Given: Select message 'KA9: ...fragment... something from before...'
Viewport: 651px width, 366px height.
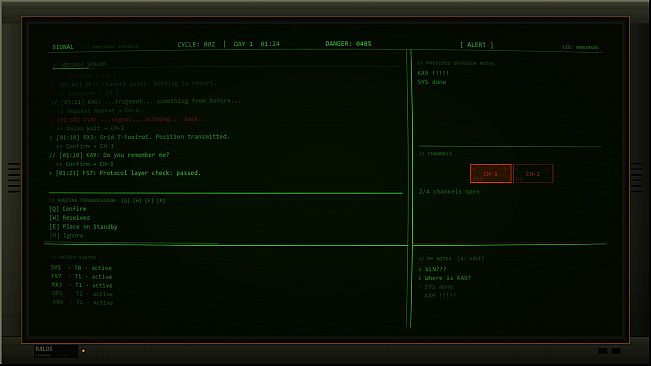Looking at the screenshot, I should (145, 101).
